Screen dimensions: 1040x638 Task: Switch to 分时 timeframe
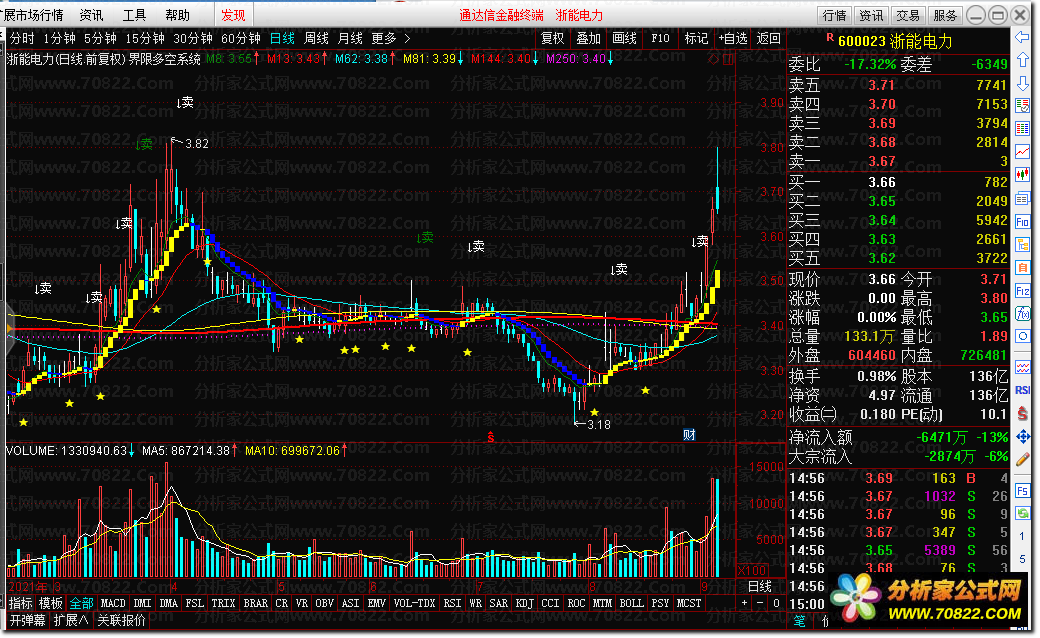tap(22, 38)
